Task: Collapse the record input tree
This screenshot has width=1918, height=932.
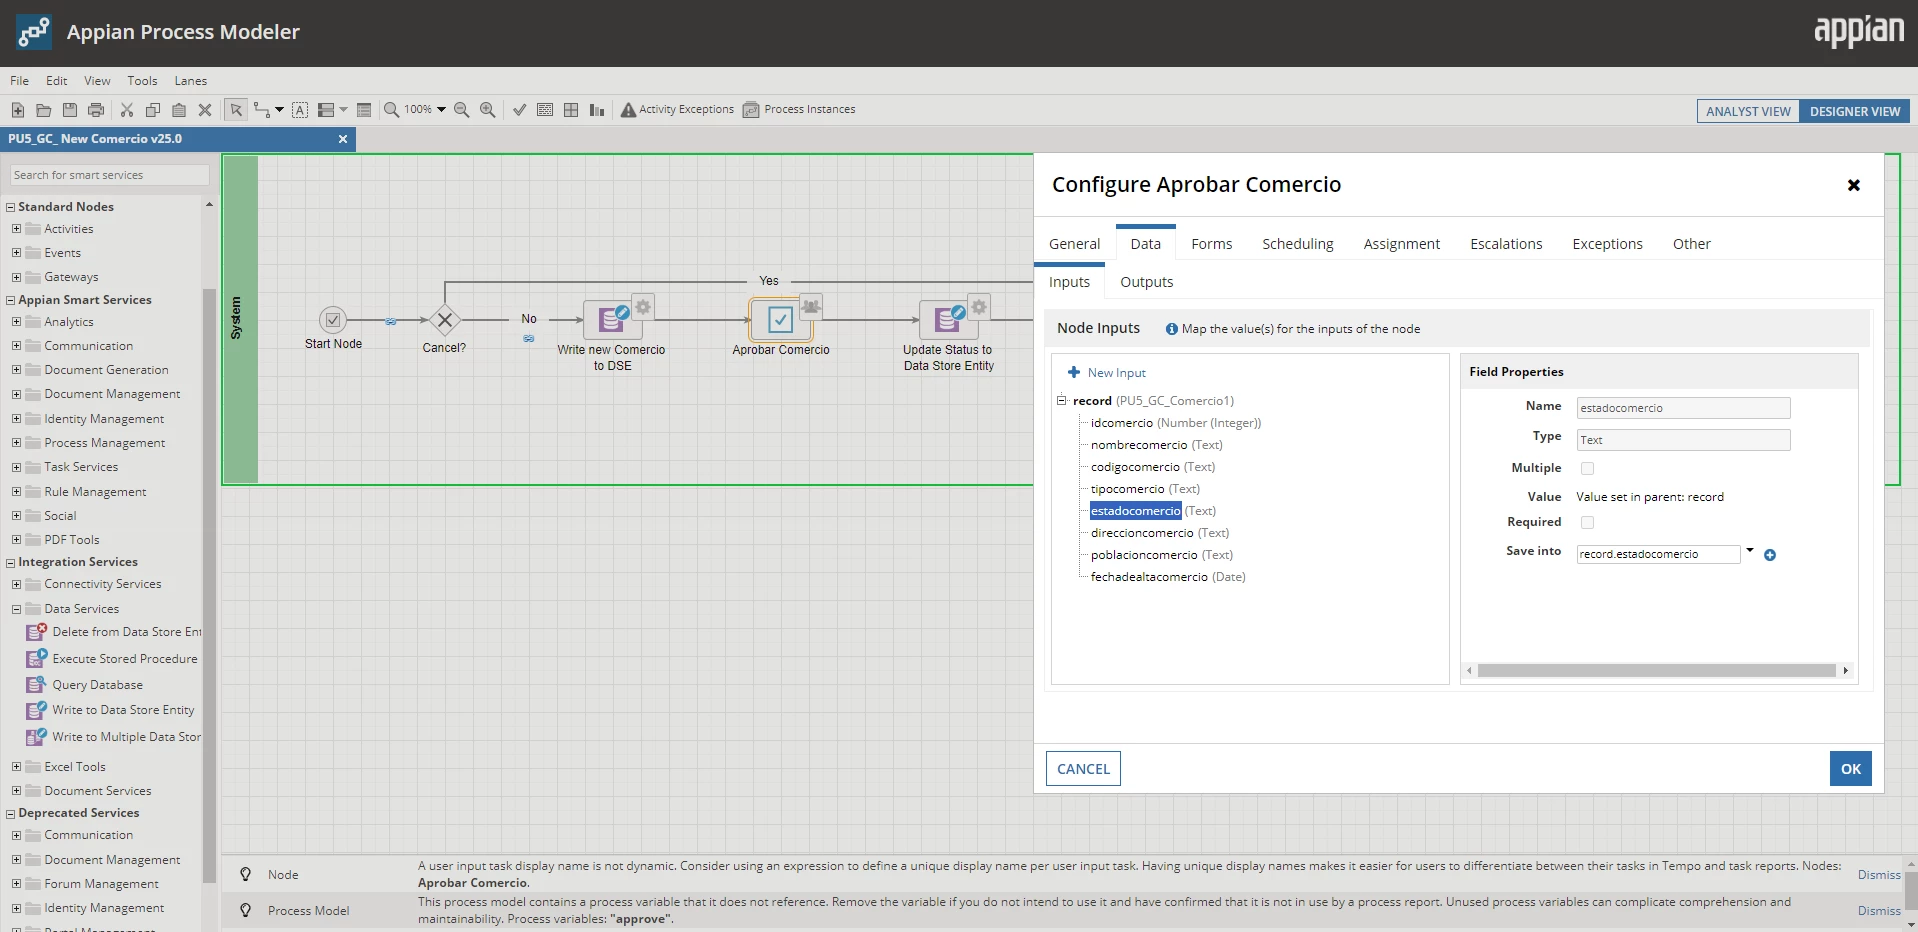Action: coord(1062,401)
